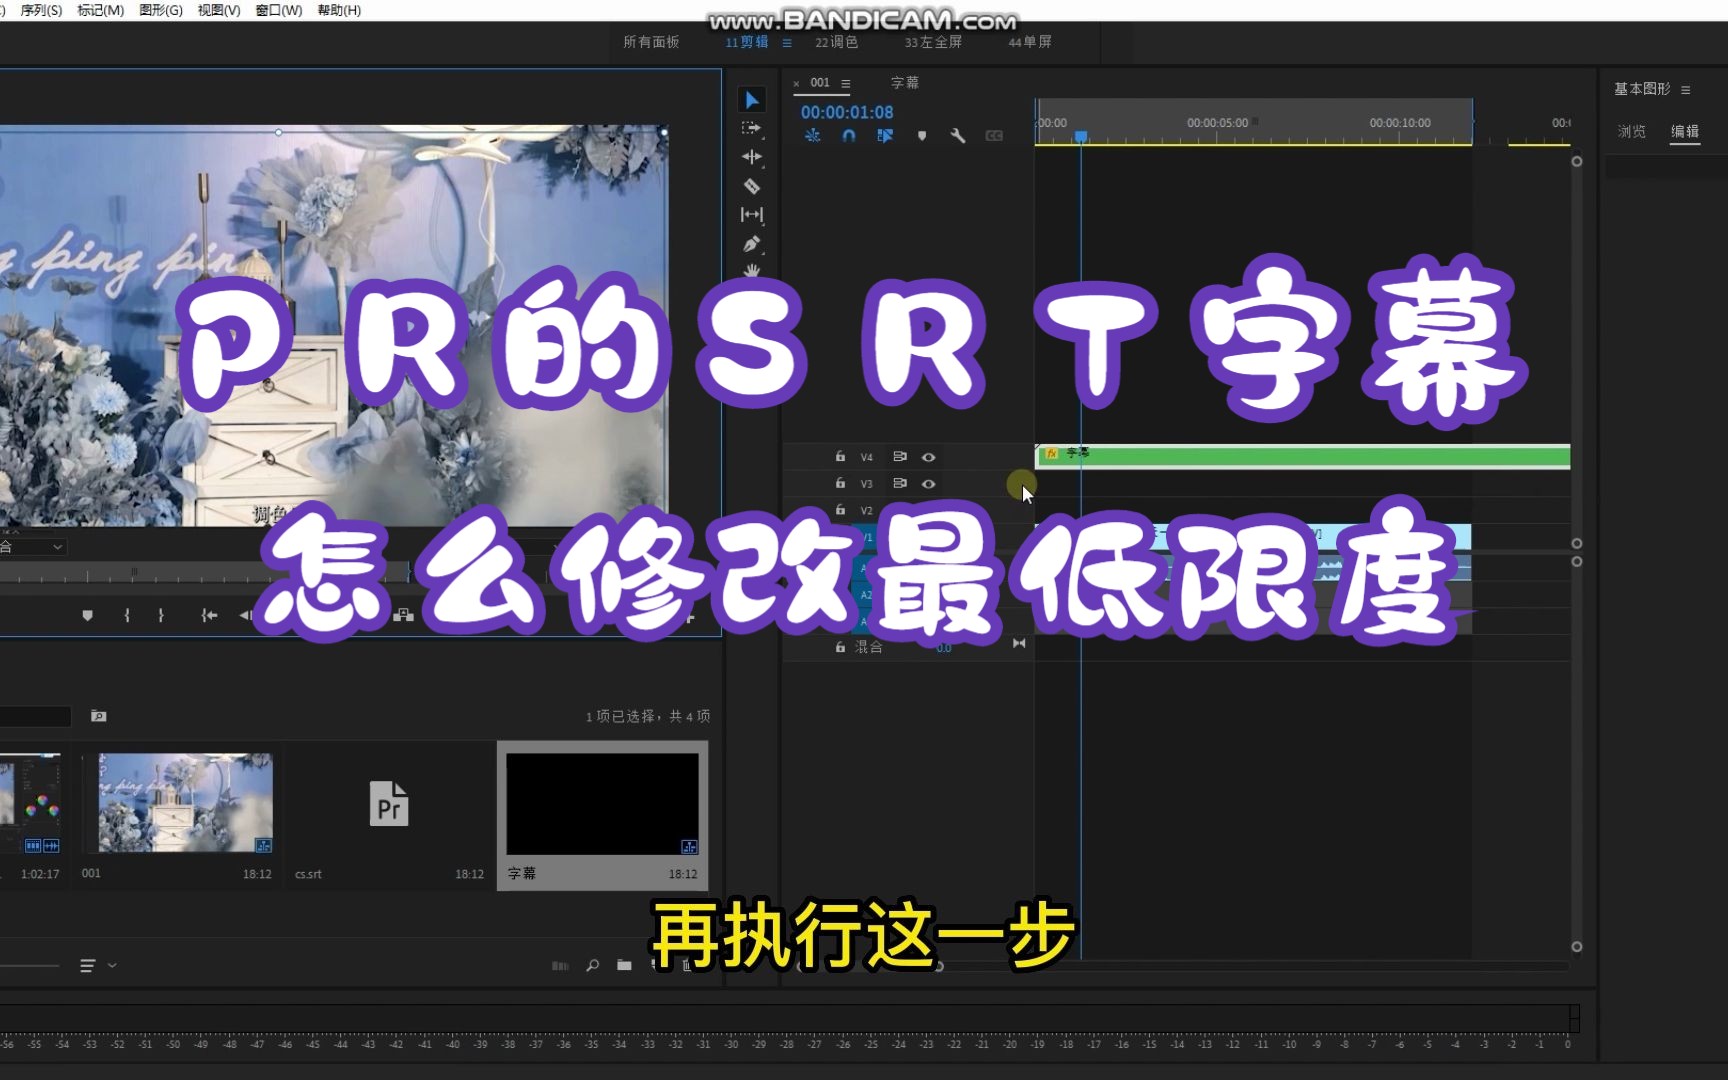1728x1080 pixels.
Task: Toggle Snap in the timeline
Action: pos(848,136)
